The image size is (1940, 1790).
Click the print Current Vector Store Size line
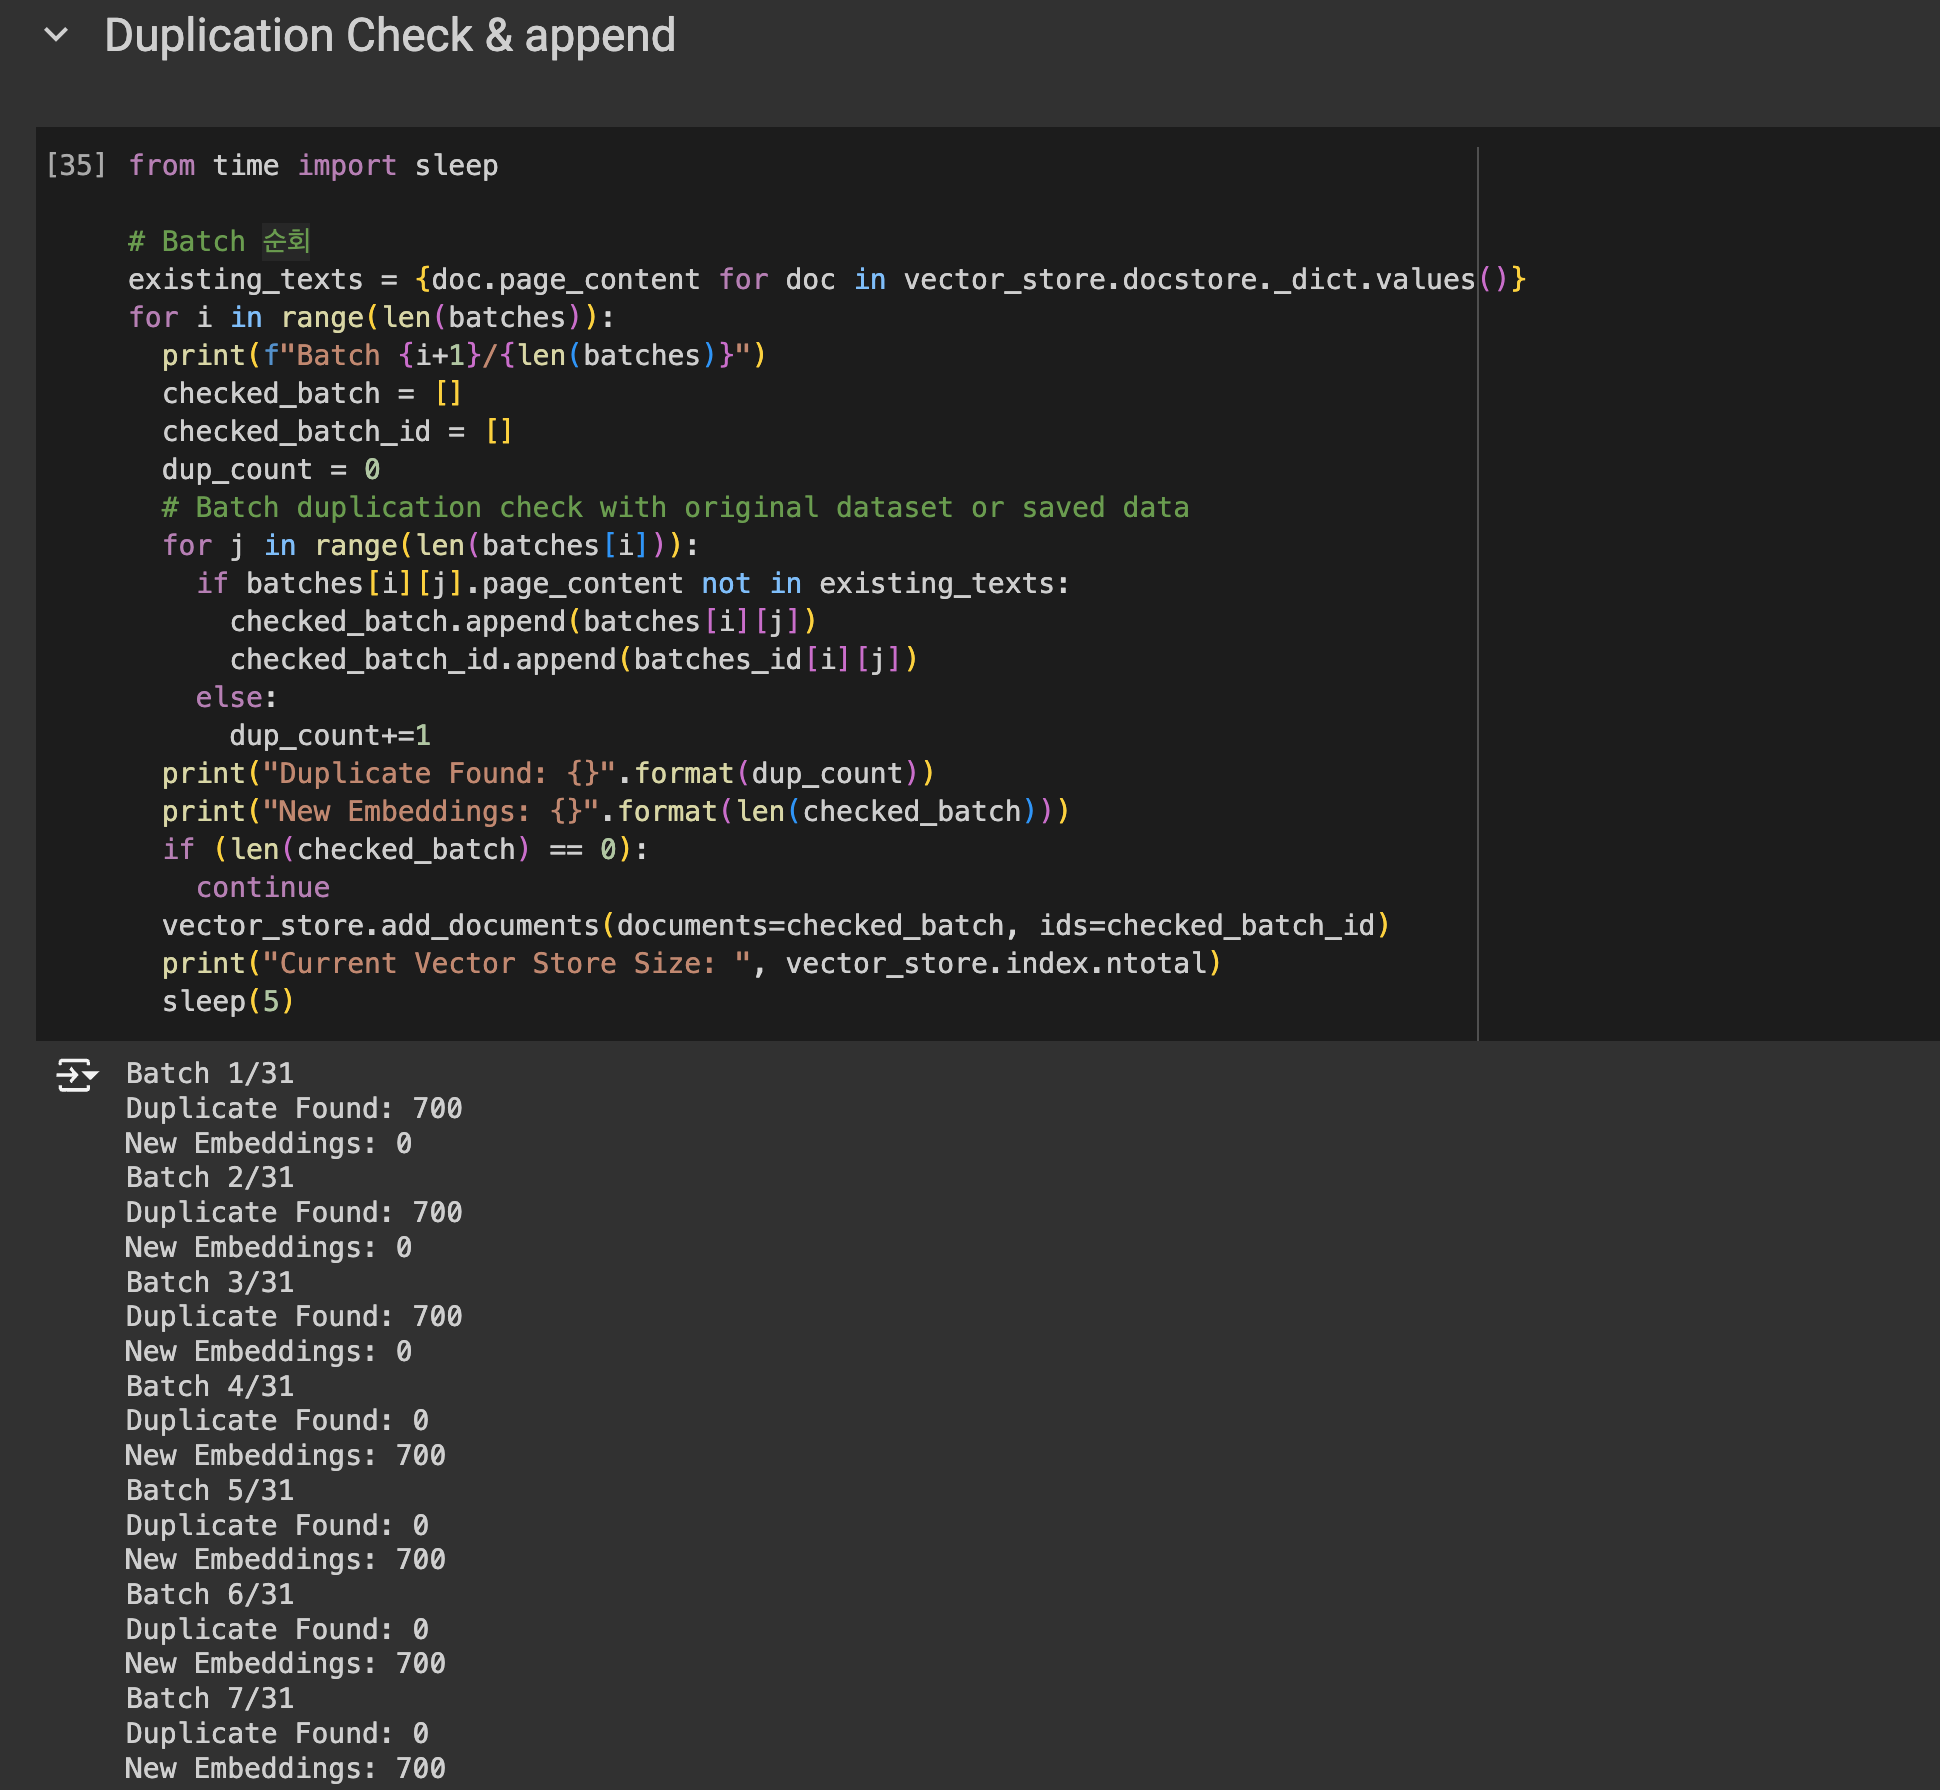pyautogui.click(x=690, y=963)
